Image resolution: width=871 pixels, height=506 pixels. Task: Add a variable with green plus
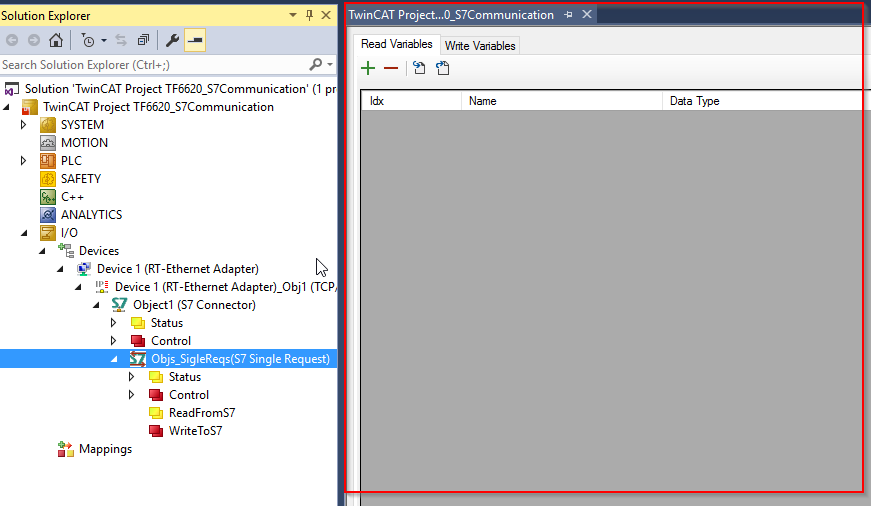368,68
